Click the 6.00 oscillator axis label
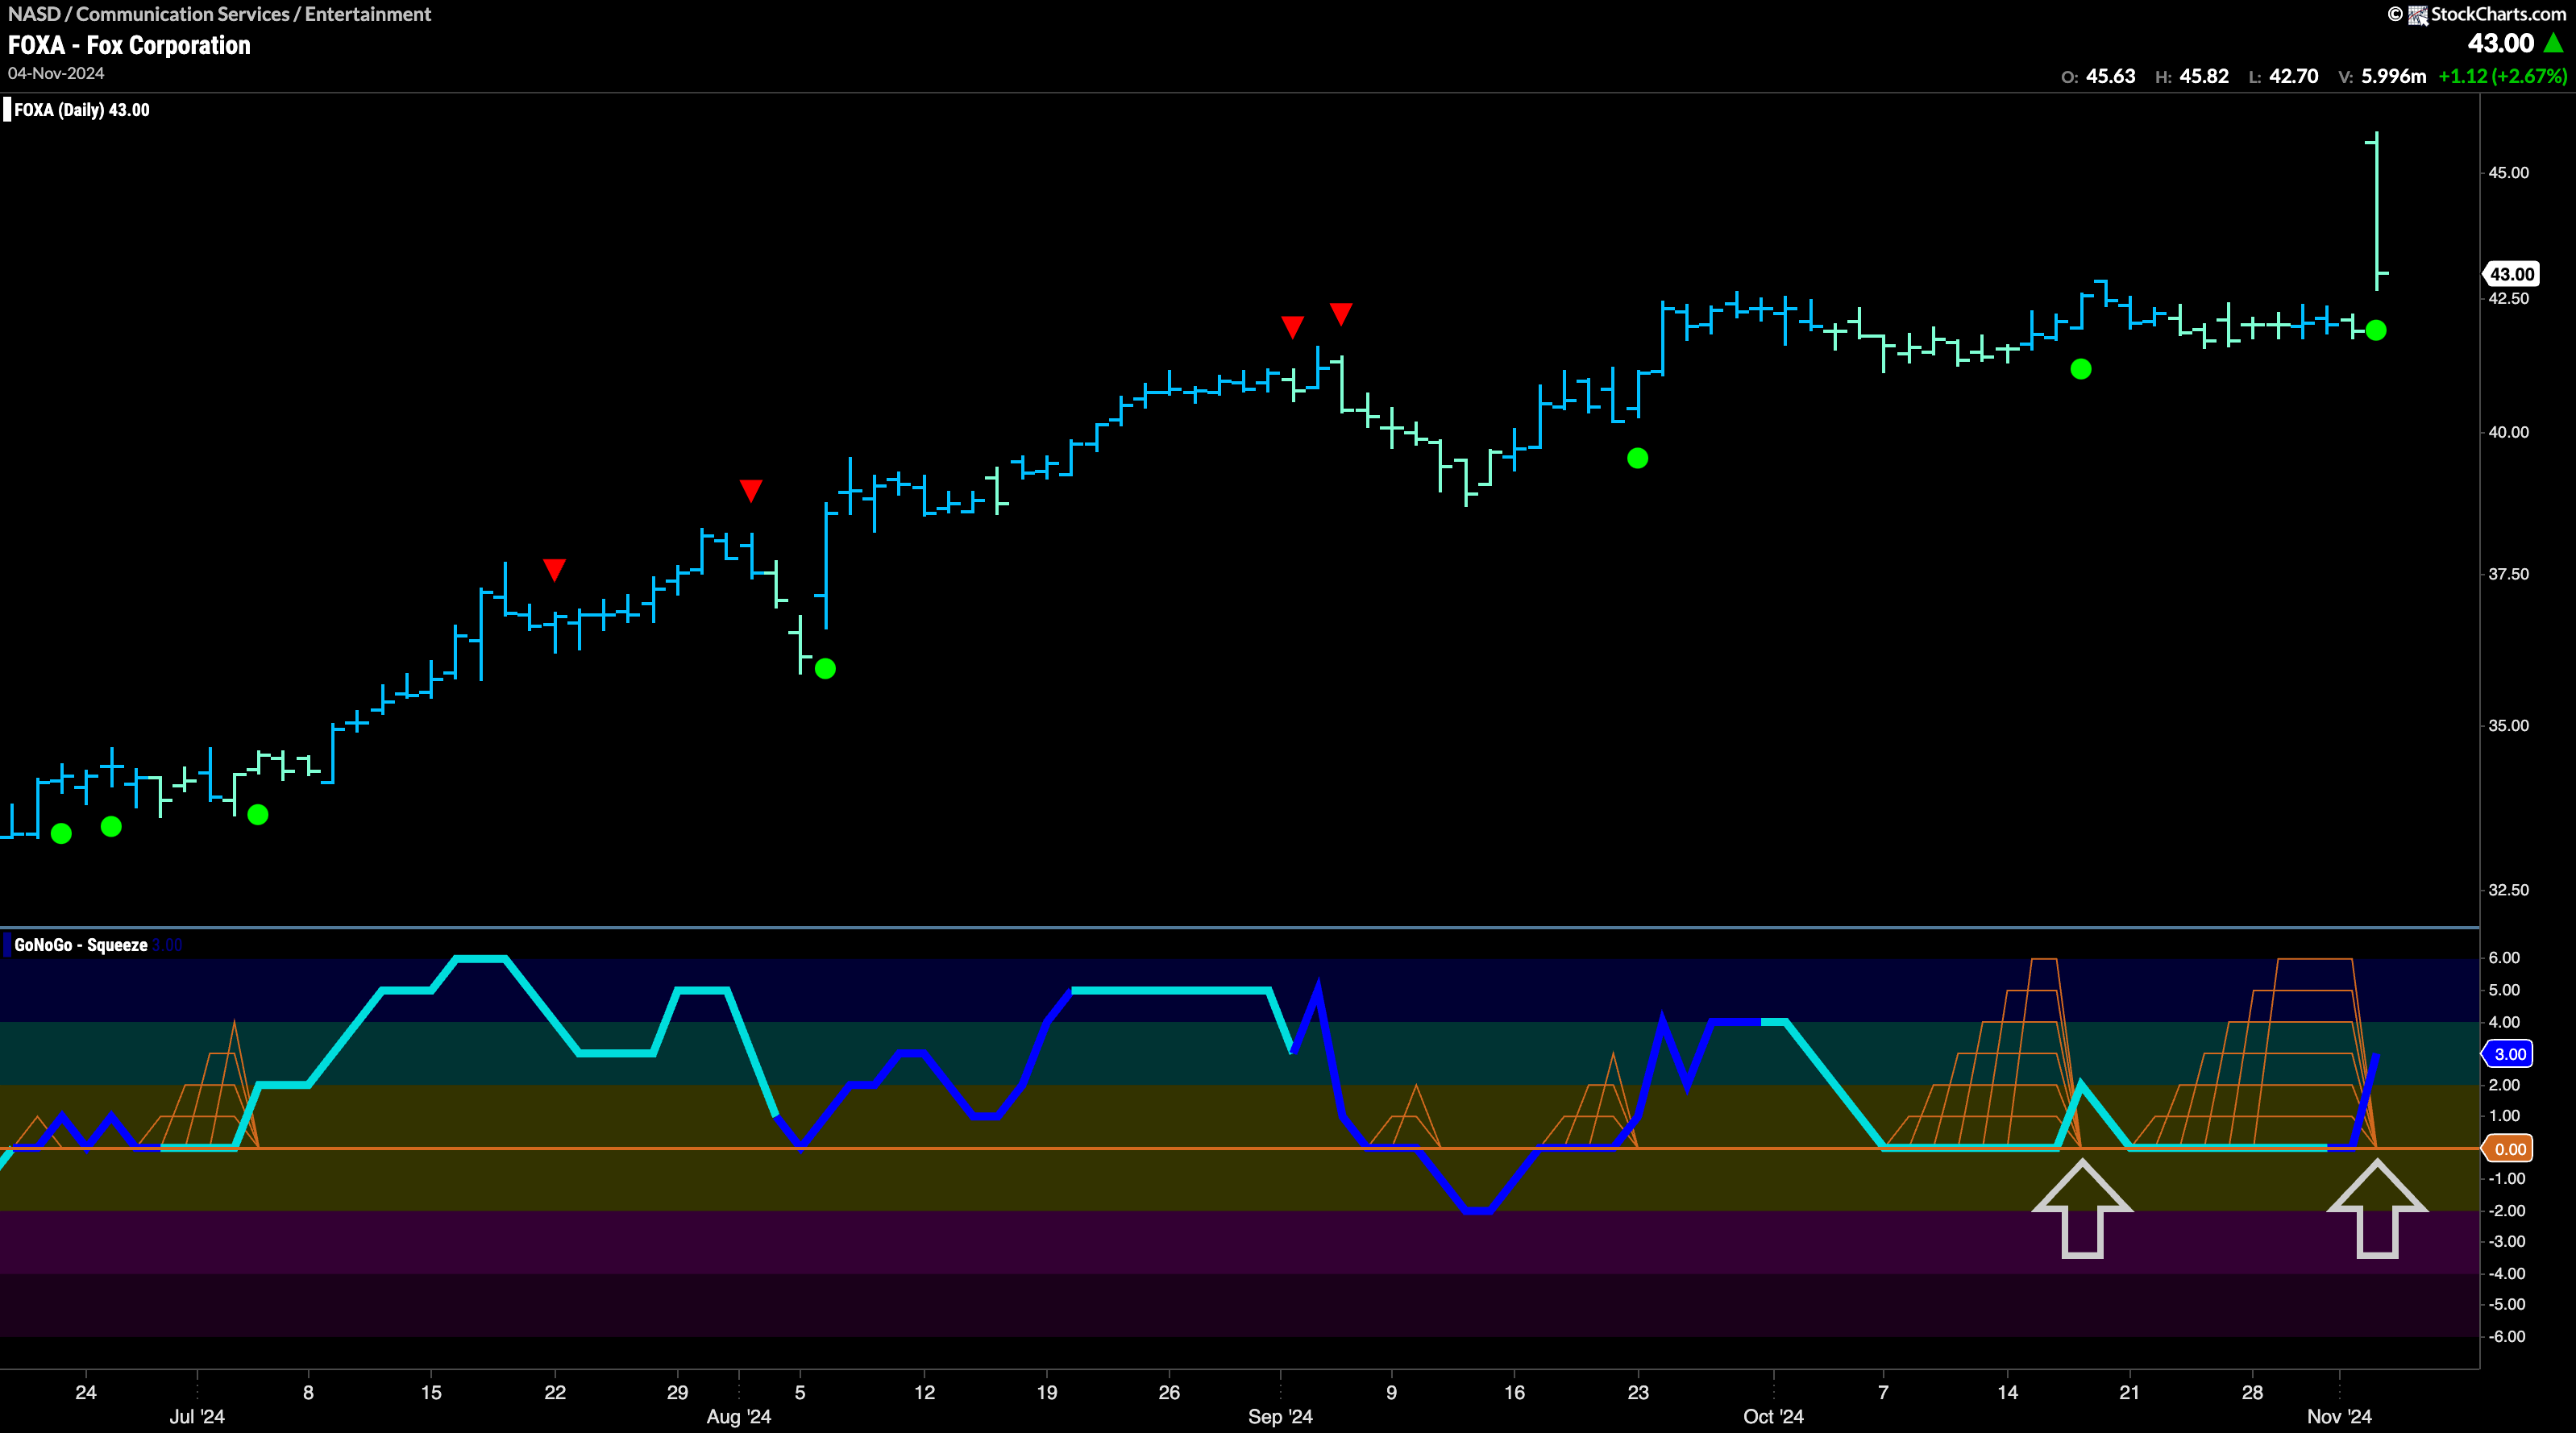This screenshot has width=2576, height=1433. coord(2504,958)
